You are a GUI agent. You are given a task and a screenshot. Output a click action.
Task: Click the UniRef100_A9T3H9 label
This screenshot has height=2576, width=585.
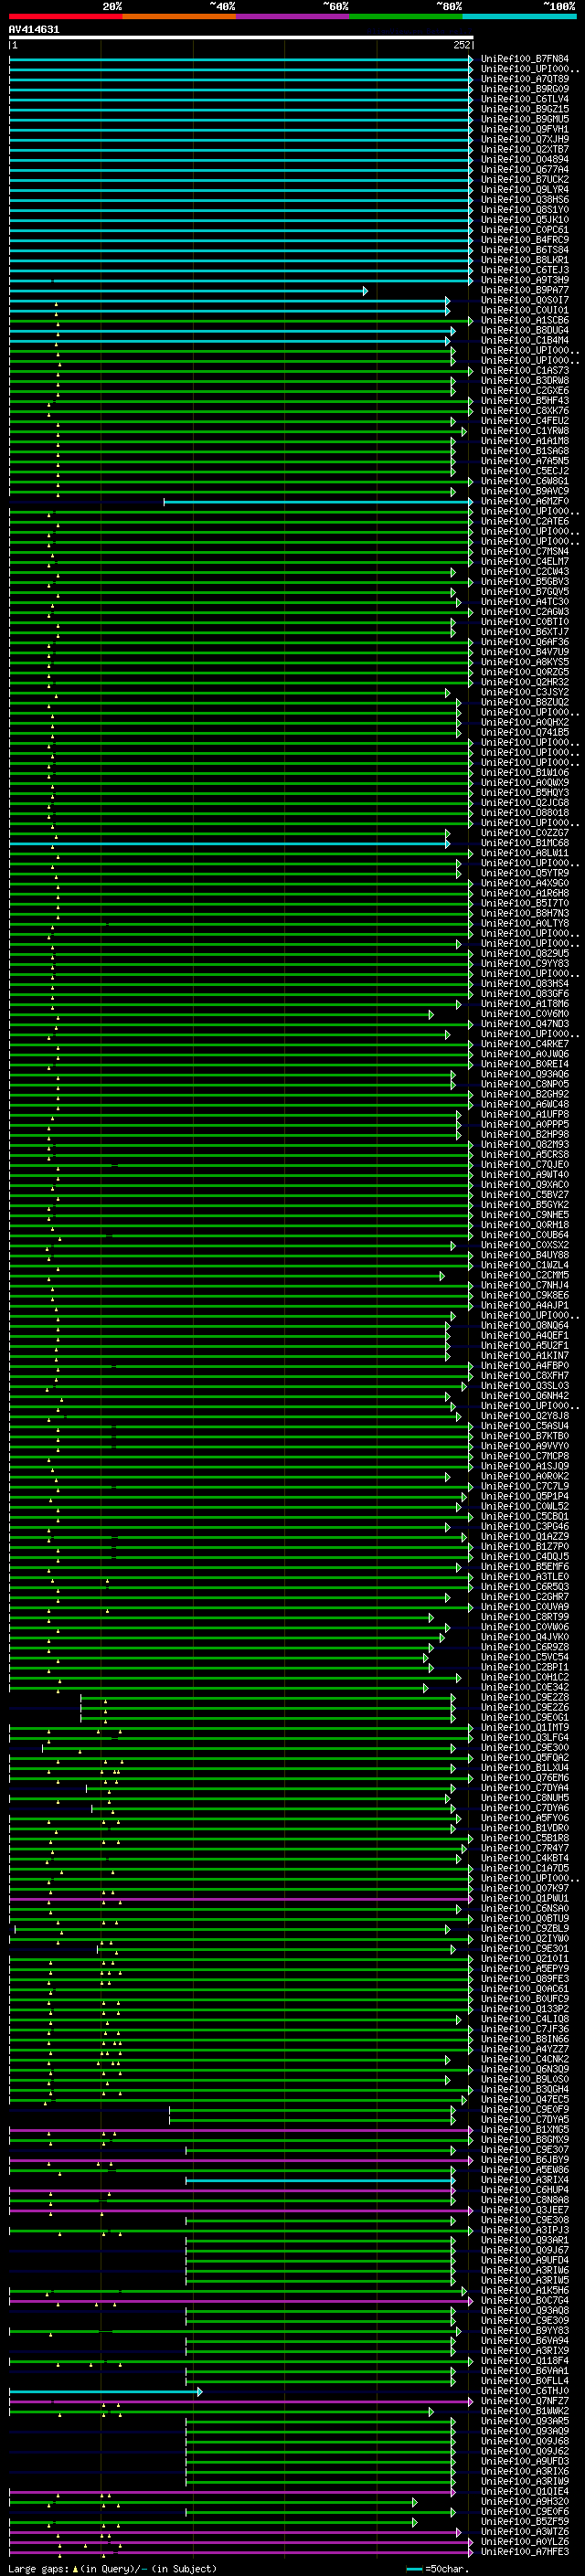[525, 280]
